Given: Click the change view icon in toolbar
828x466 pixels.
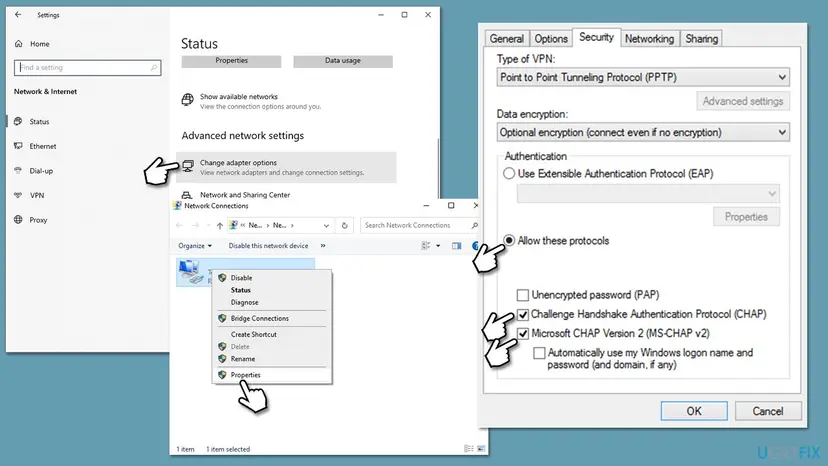Looking at the screenshot, I should coord(426,246).
